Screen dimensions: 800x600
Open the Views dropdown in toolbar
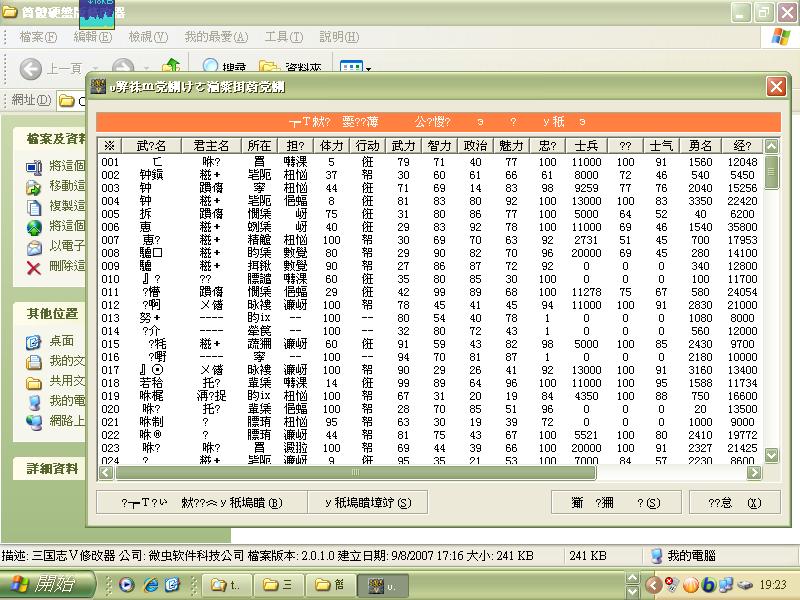point(356,69)
